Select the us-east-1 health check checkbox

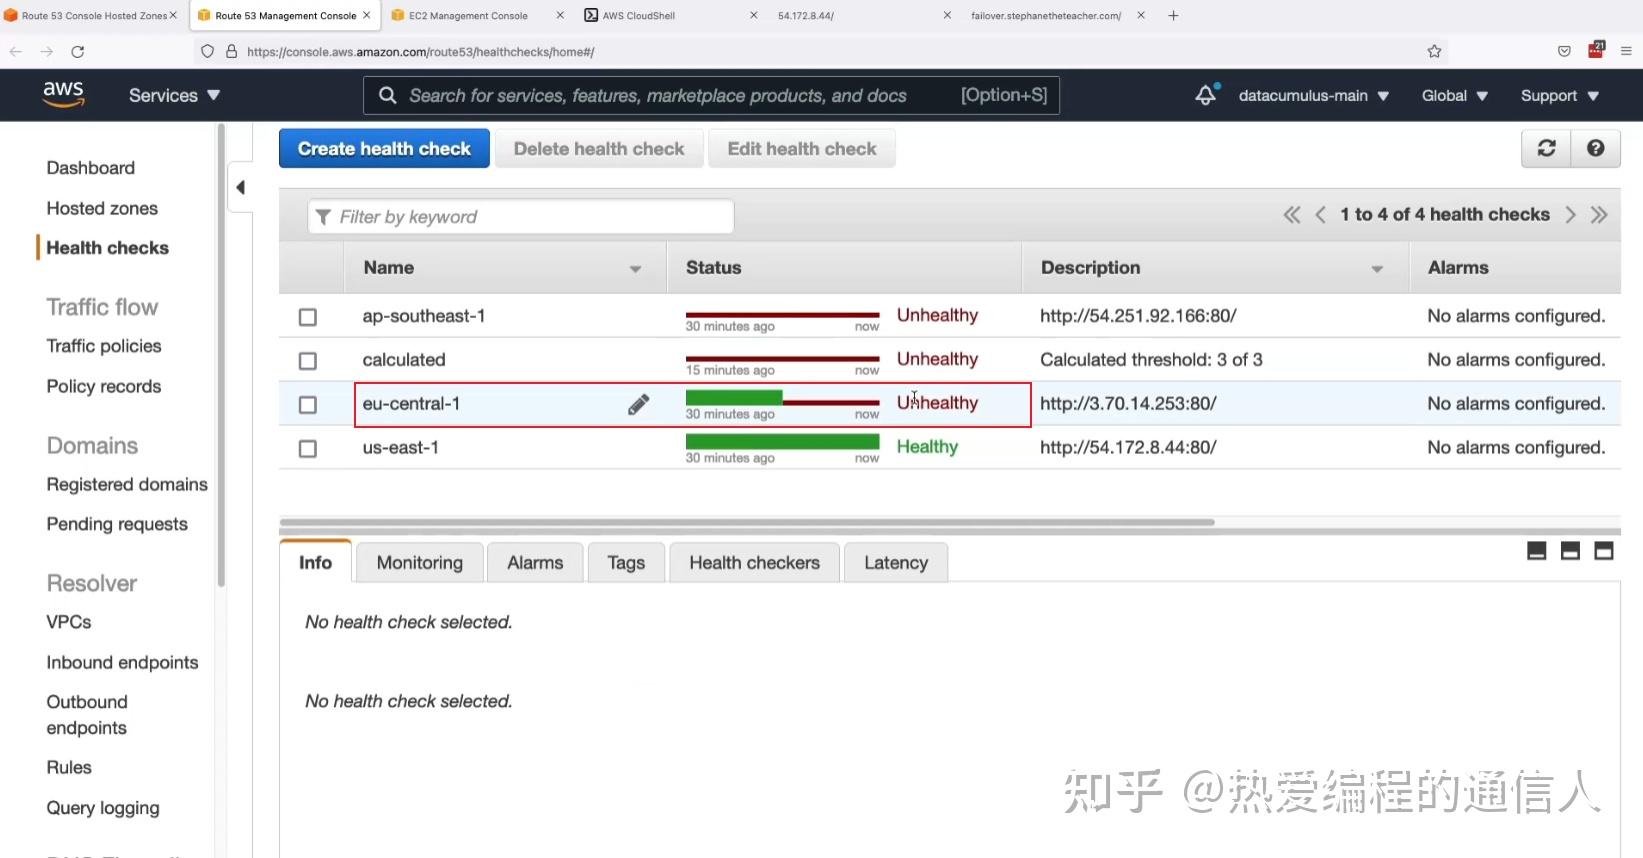coord(308,449)
